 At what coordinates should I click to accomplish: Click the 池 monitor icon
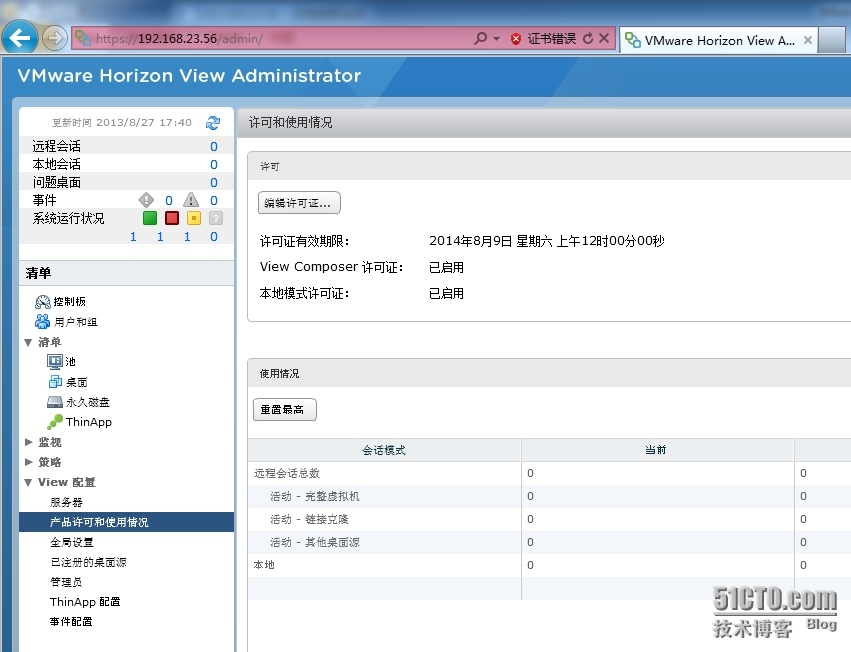point(55,362)
